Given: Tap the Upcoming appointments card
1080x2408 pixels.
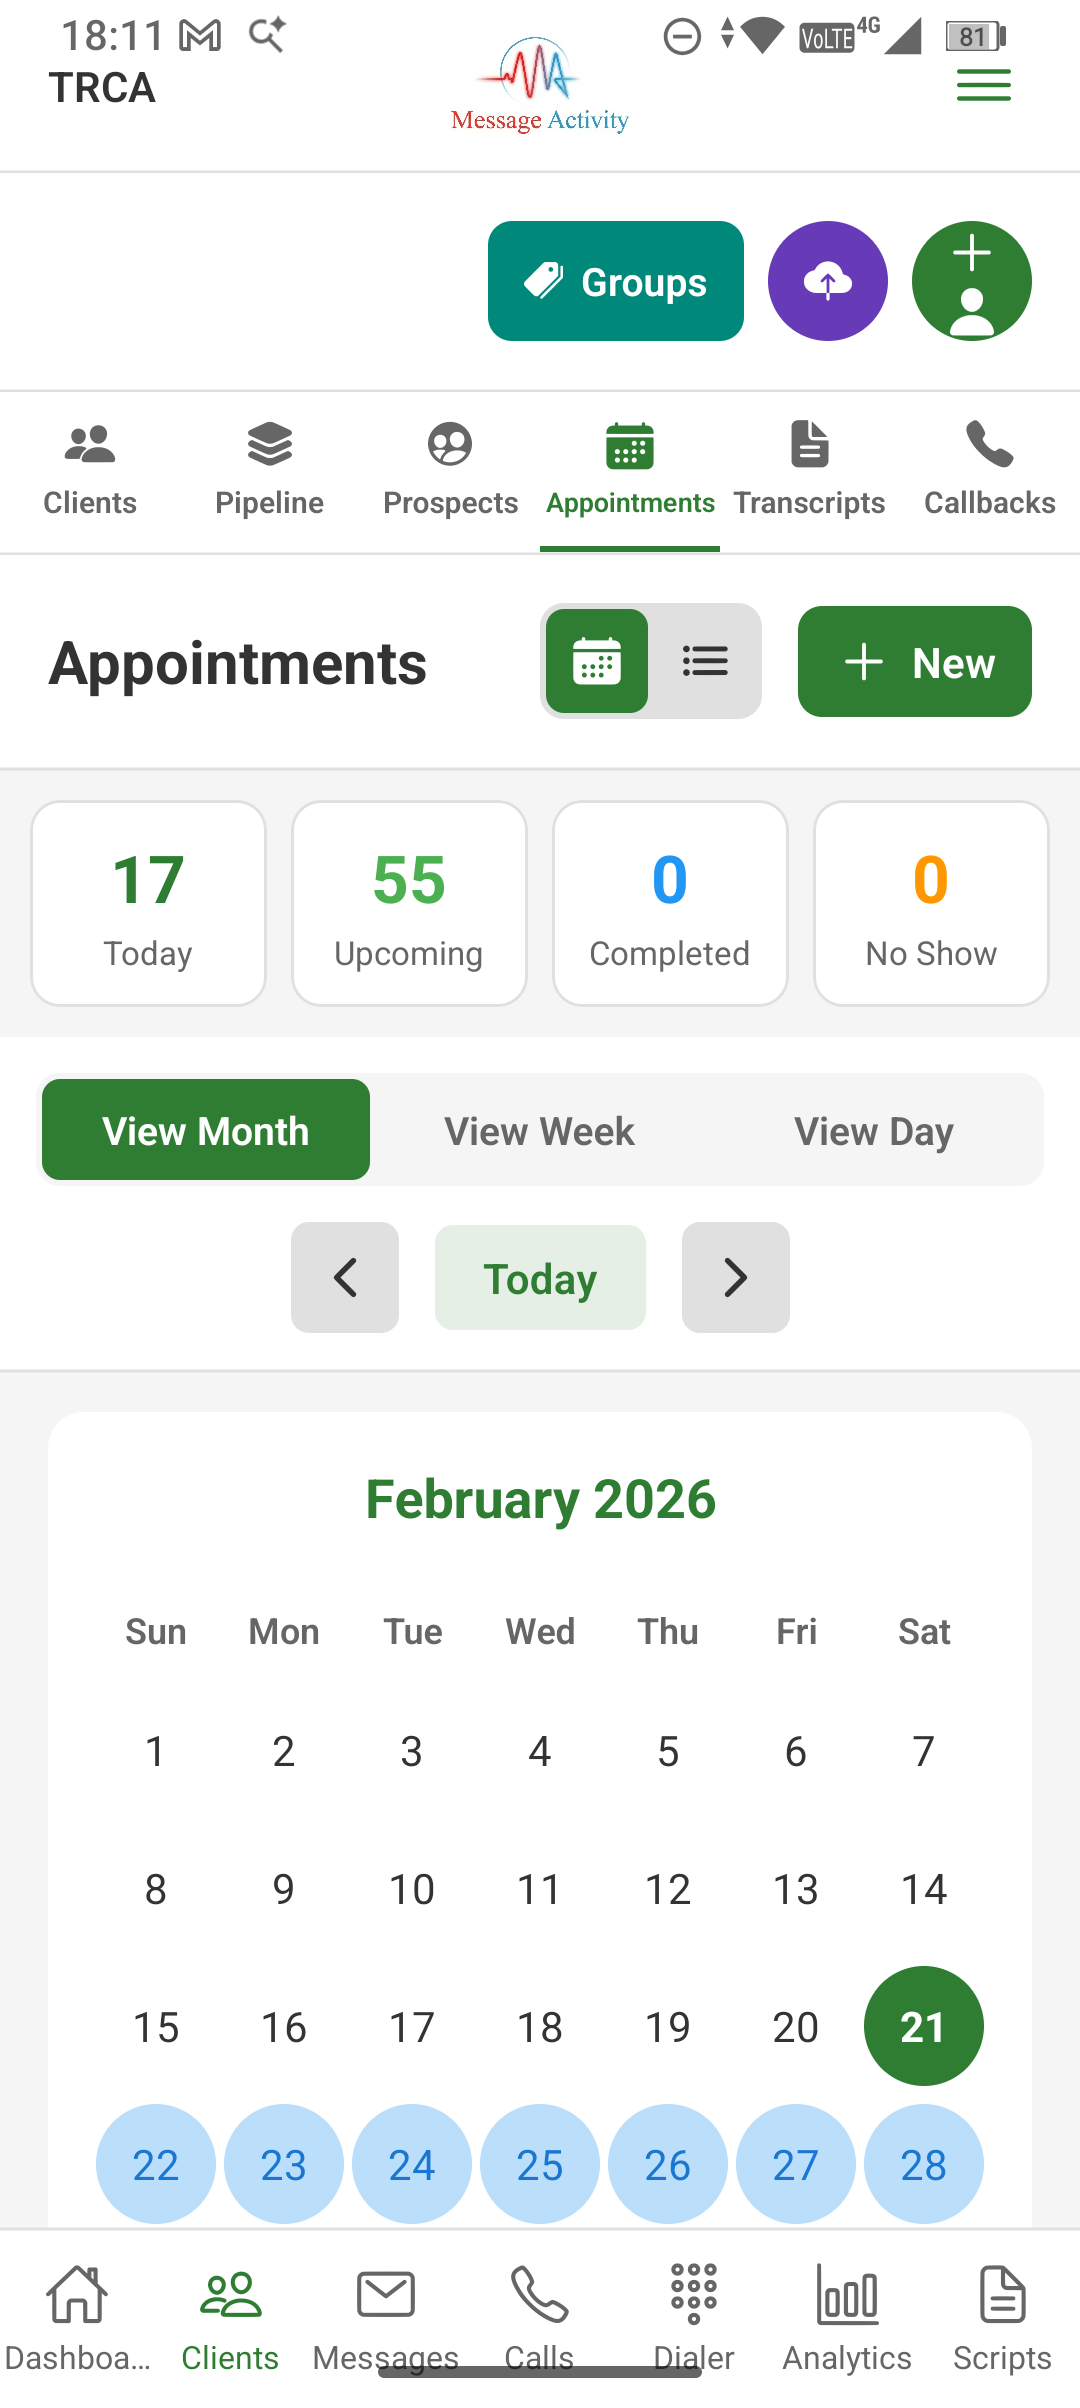Looking at the screenshot, I should coord(409,903).
